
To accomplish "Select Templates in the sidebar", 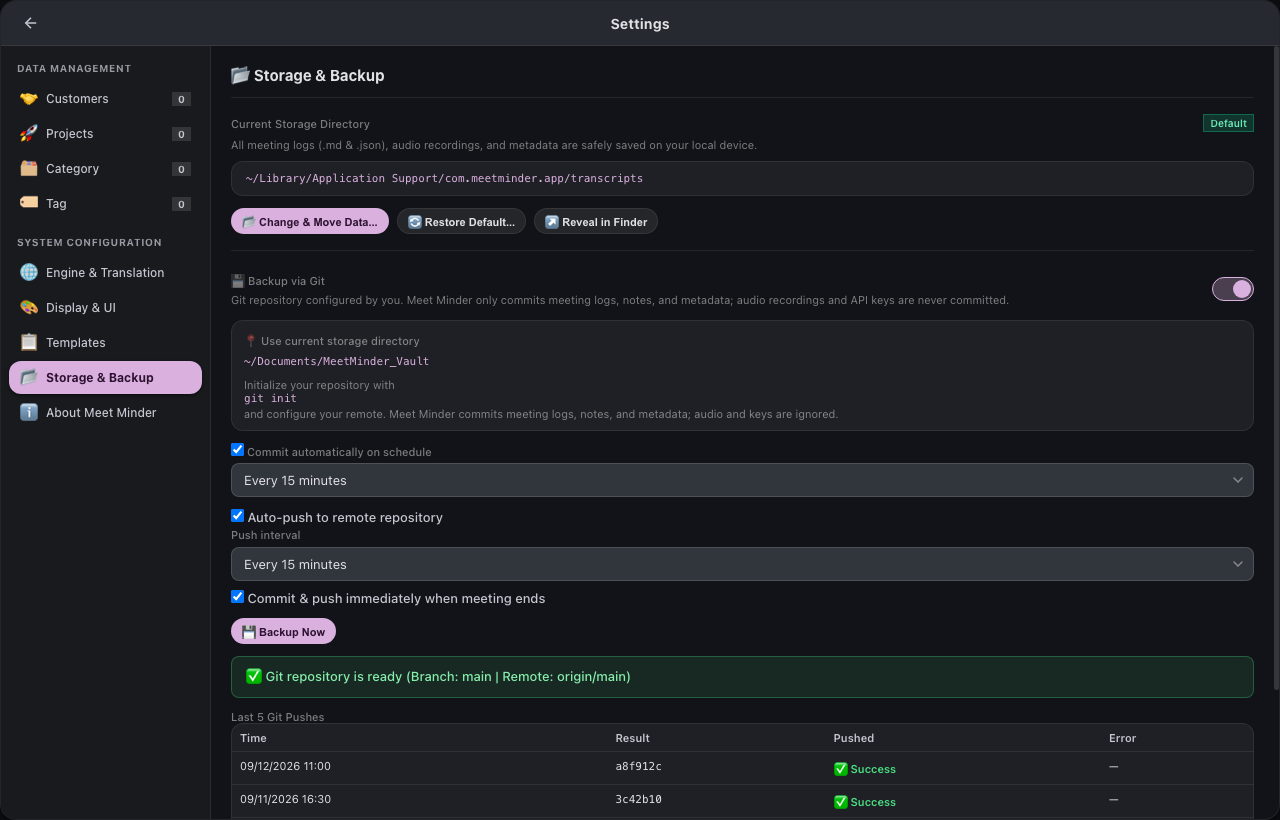I will [x=105, y=343].
